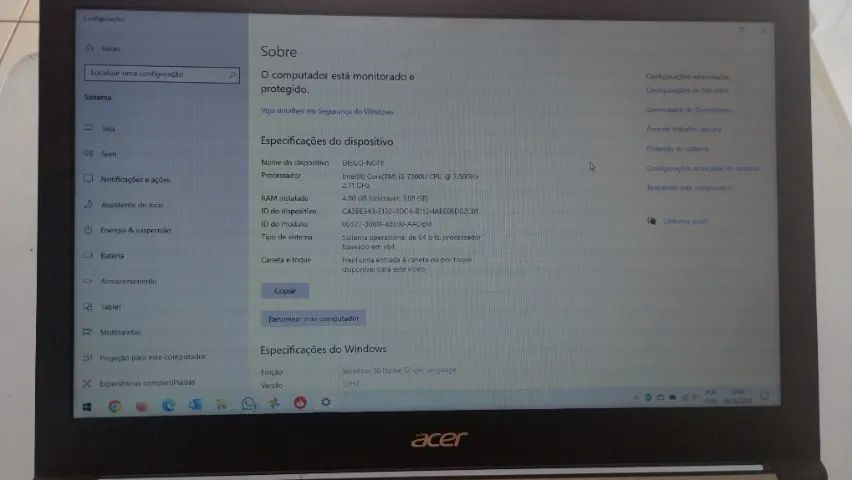Open Energia & suspensão settings
852x480 pixels.
tap(128, 230)
